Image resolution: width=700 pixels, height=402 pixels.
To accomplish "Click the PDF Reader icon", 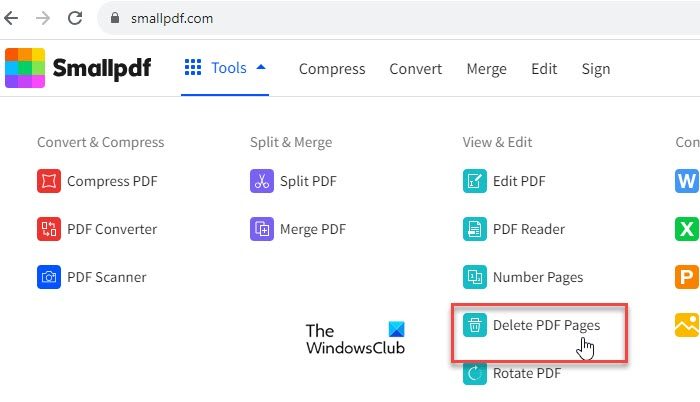I will coord(474,229).
